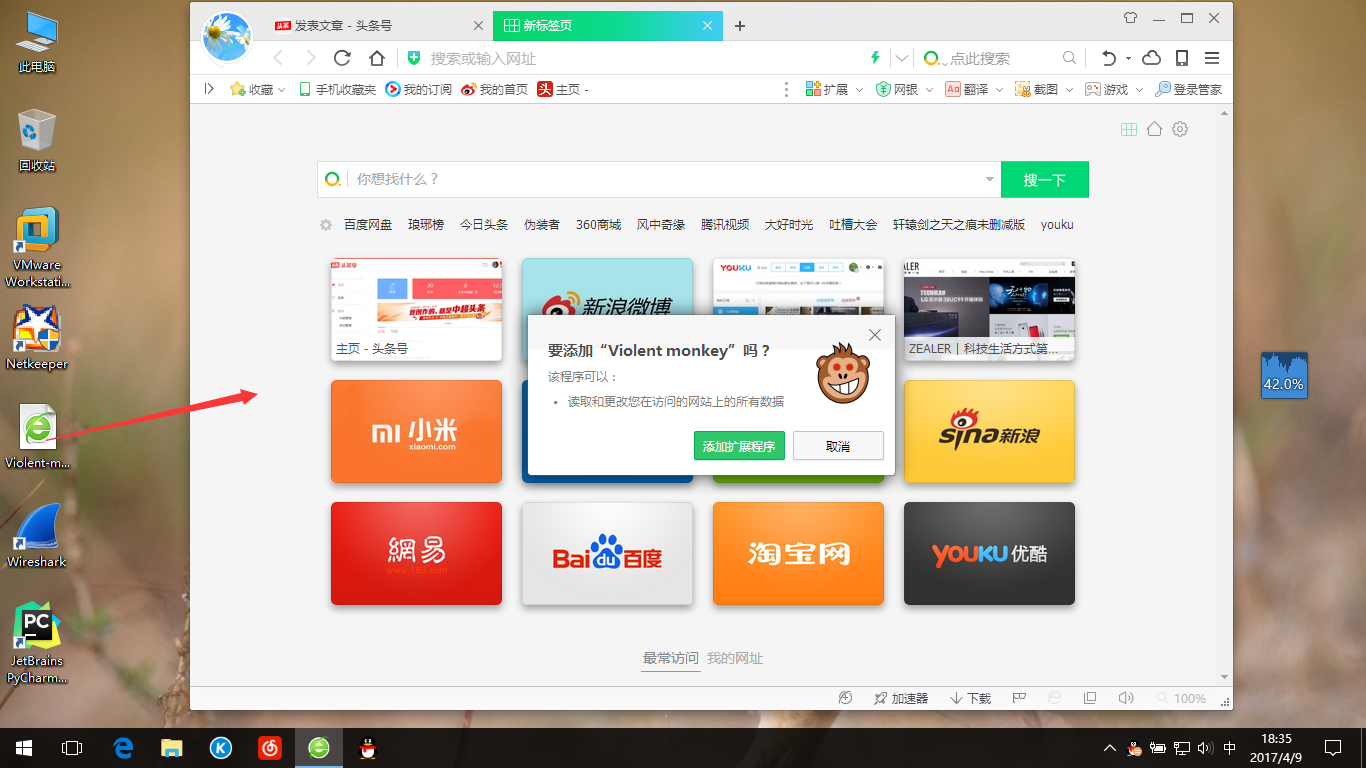The width and height of the screenshot is (1366, 768).
Task: Open the address bar history dropdown arrow
Action: click(x=902, y=58)
